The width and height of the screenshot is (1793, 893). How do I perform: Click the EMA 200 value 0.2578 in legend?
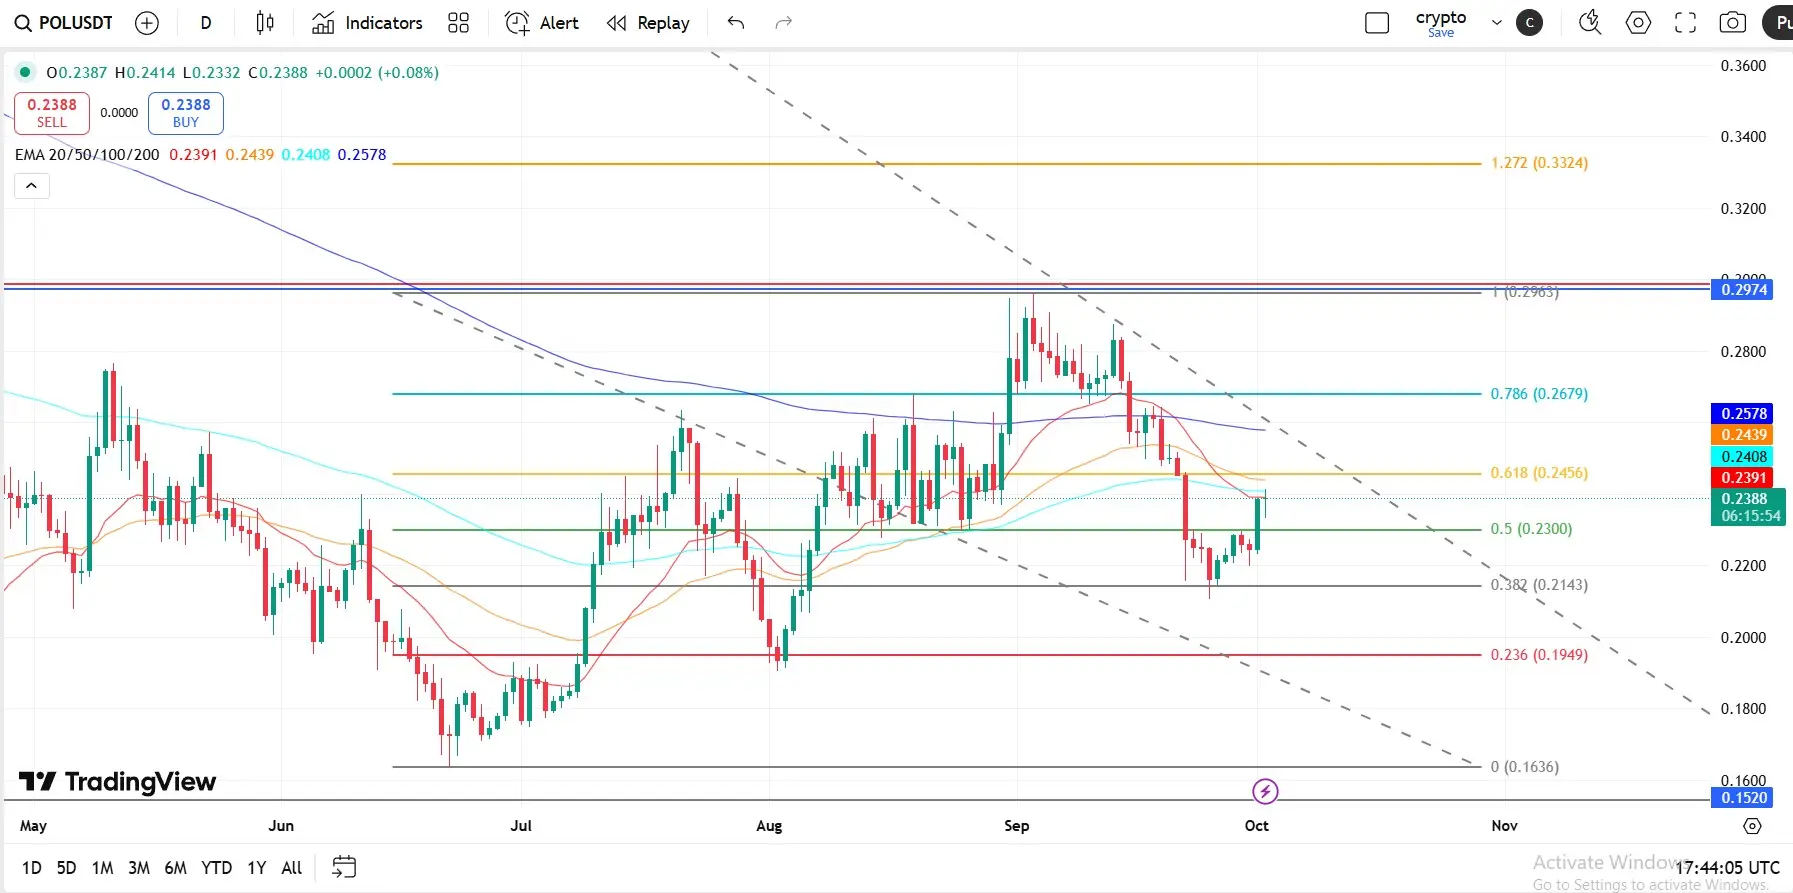(x=362, y=155)
